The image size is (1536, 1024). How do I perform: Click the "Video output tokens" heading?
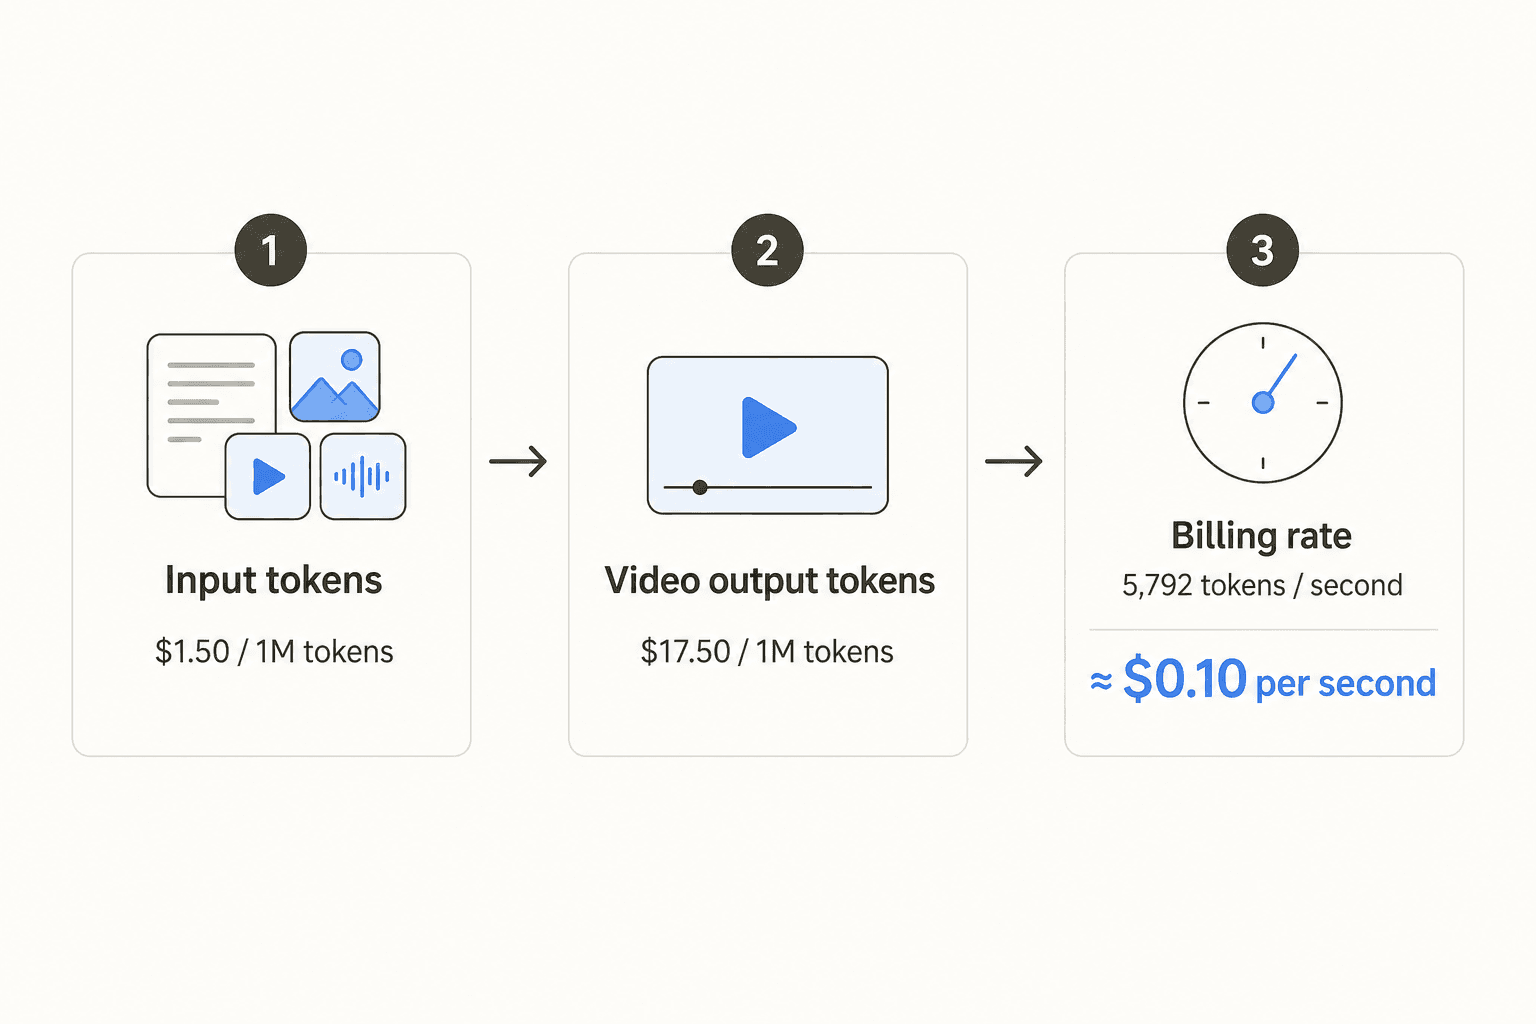tap(769, 581)
